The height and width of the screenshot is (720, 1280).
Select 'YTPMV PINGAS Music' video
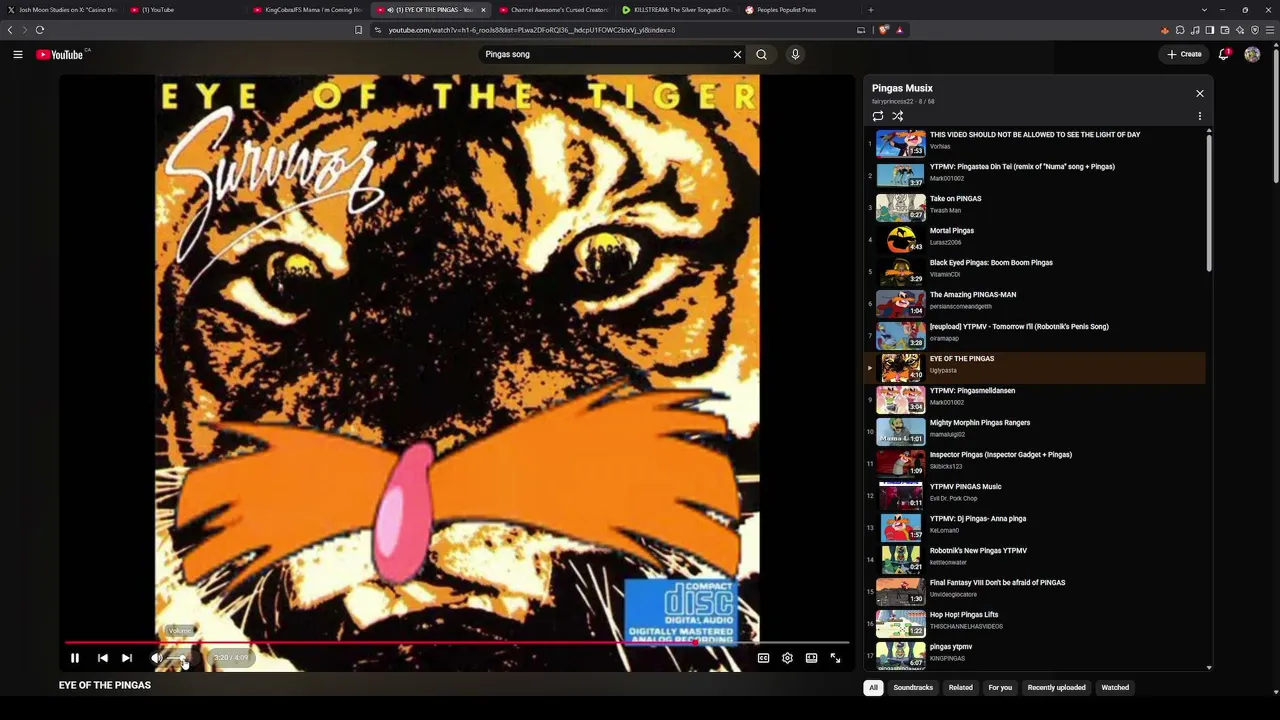[x=1035, y=494]
